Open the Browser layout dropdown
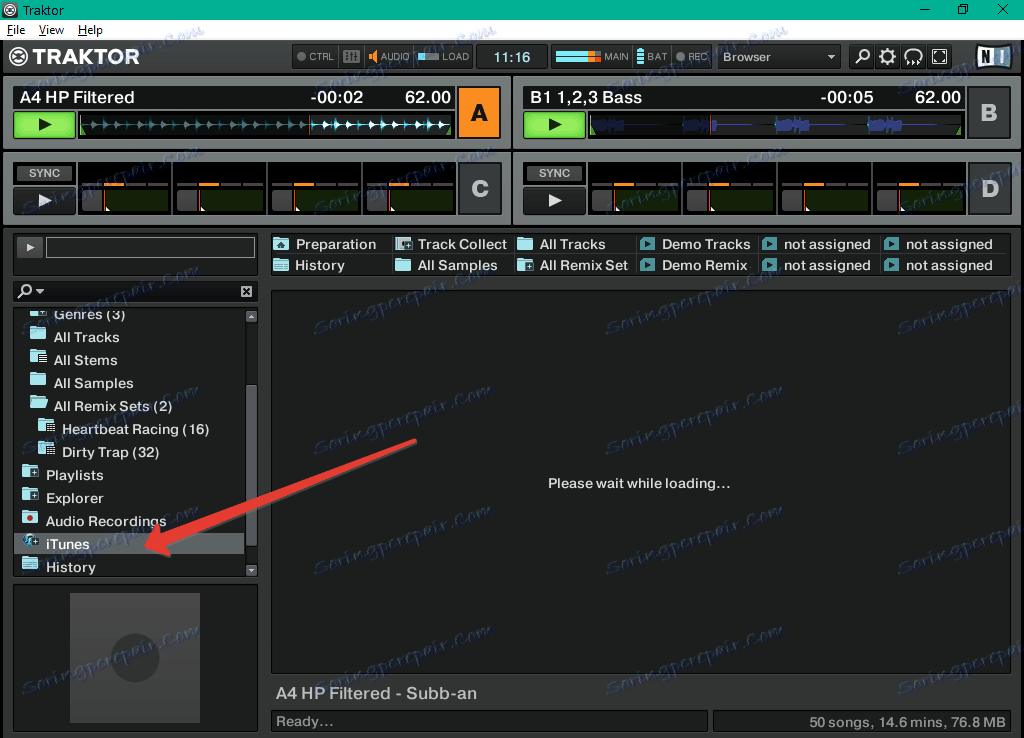1024x738 pixels. coord(779,57)
